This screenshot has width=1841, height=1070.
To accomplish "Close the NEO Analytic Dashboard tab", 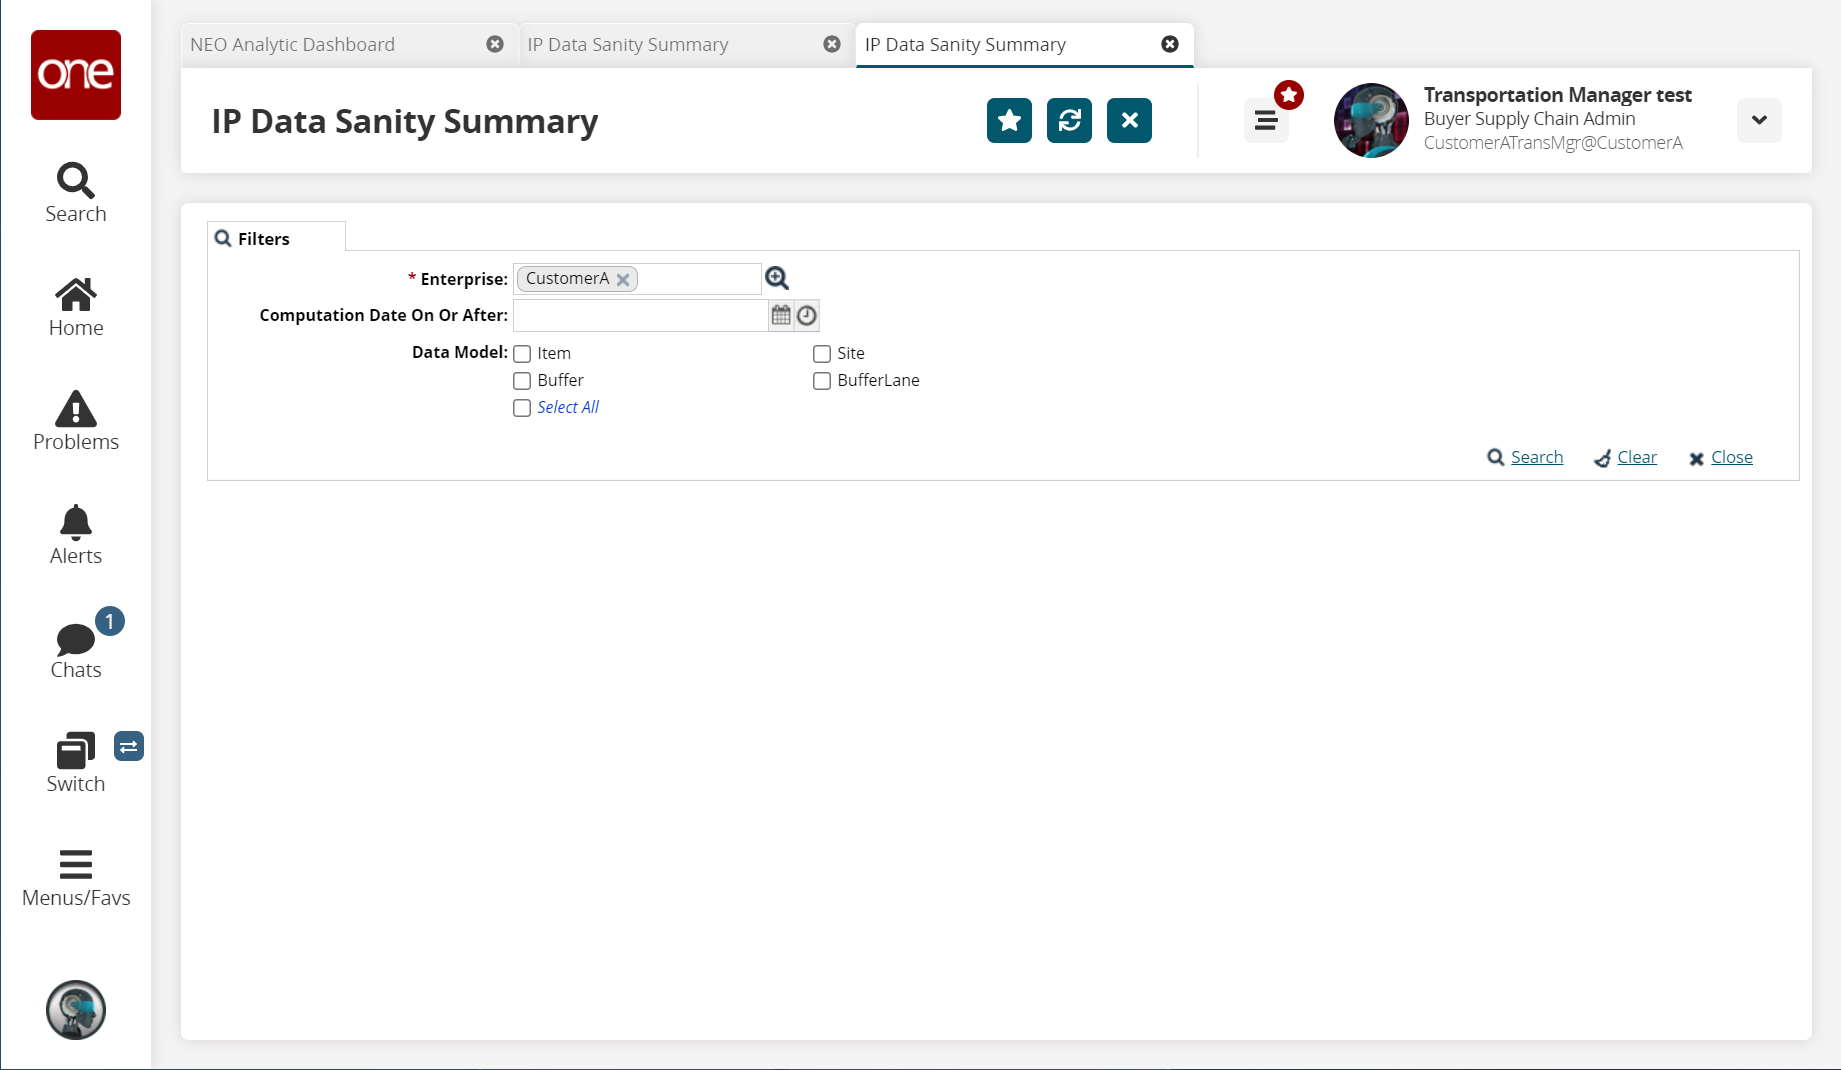I will (x=495, y=44).
